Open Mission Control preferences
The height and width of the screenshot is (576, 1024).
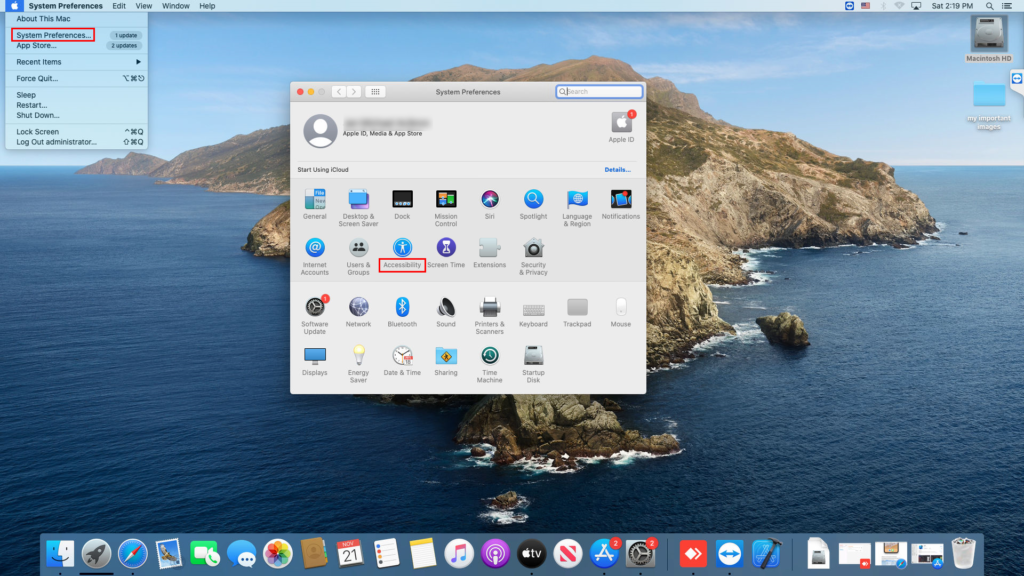(445, 200)
